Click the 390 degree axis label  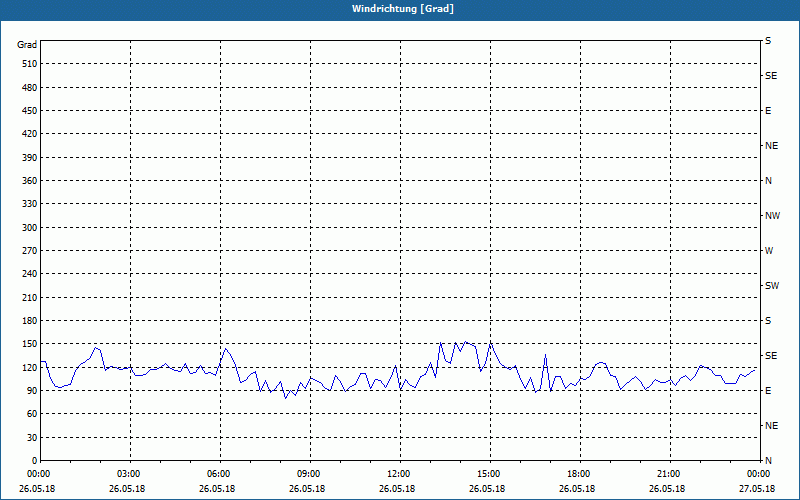30,157
